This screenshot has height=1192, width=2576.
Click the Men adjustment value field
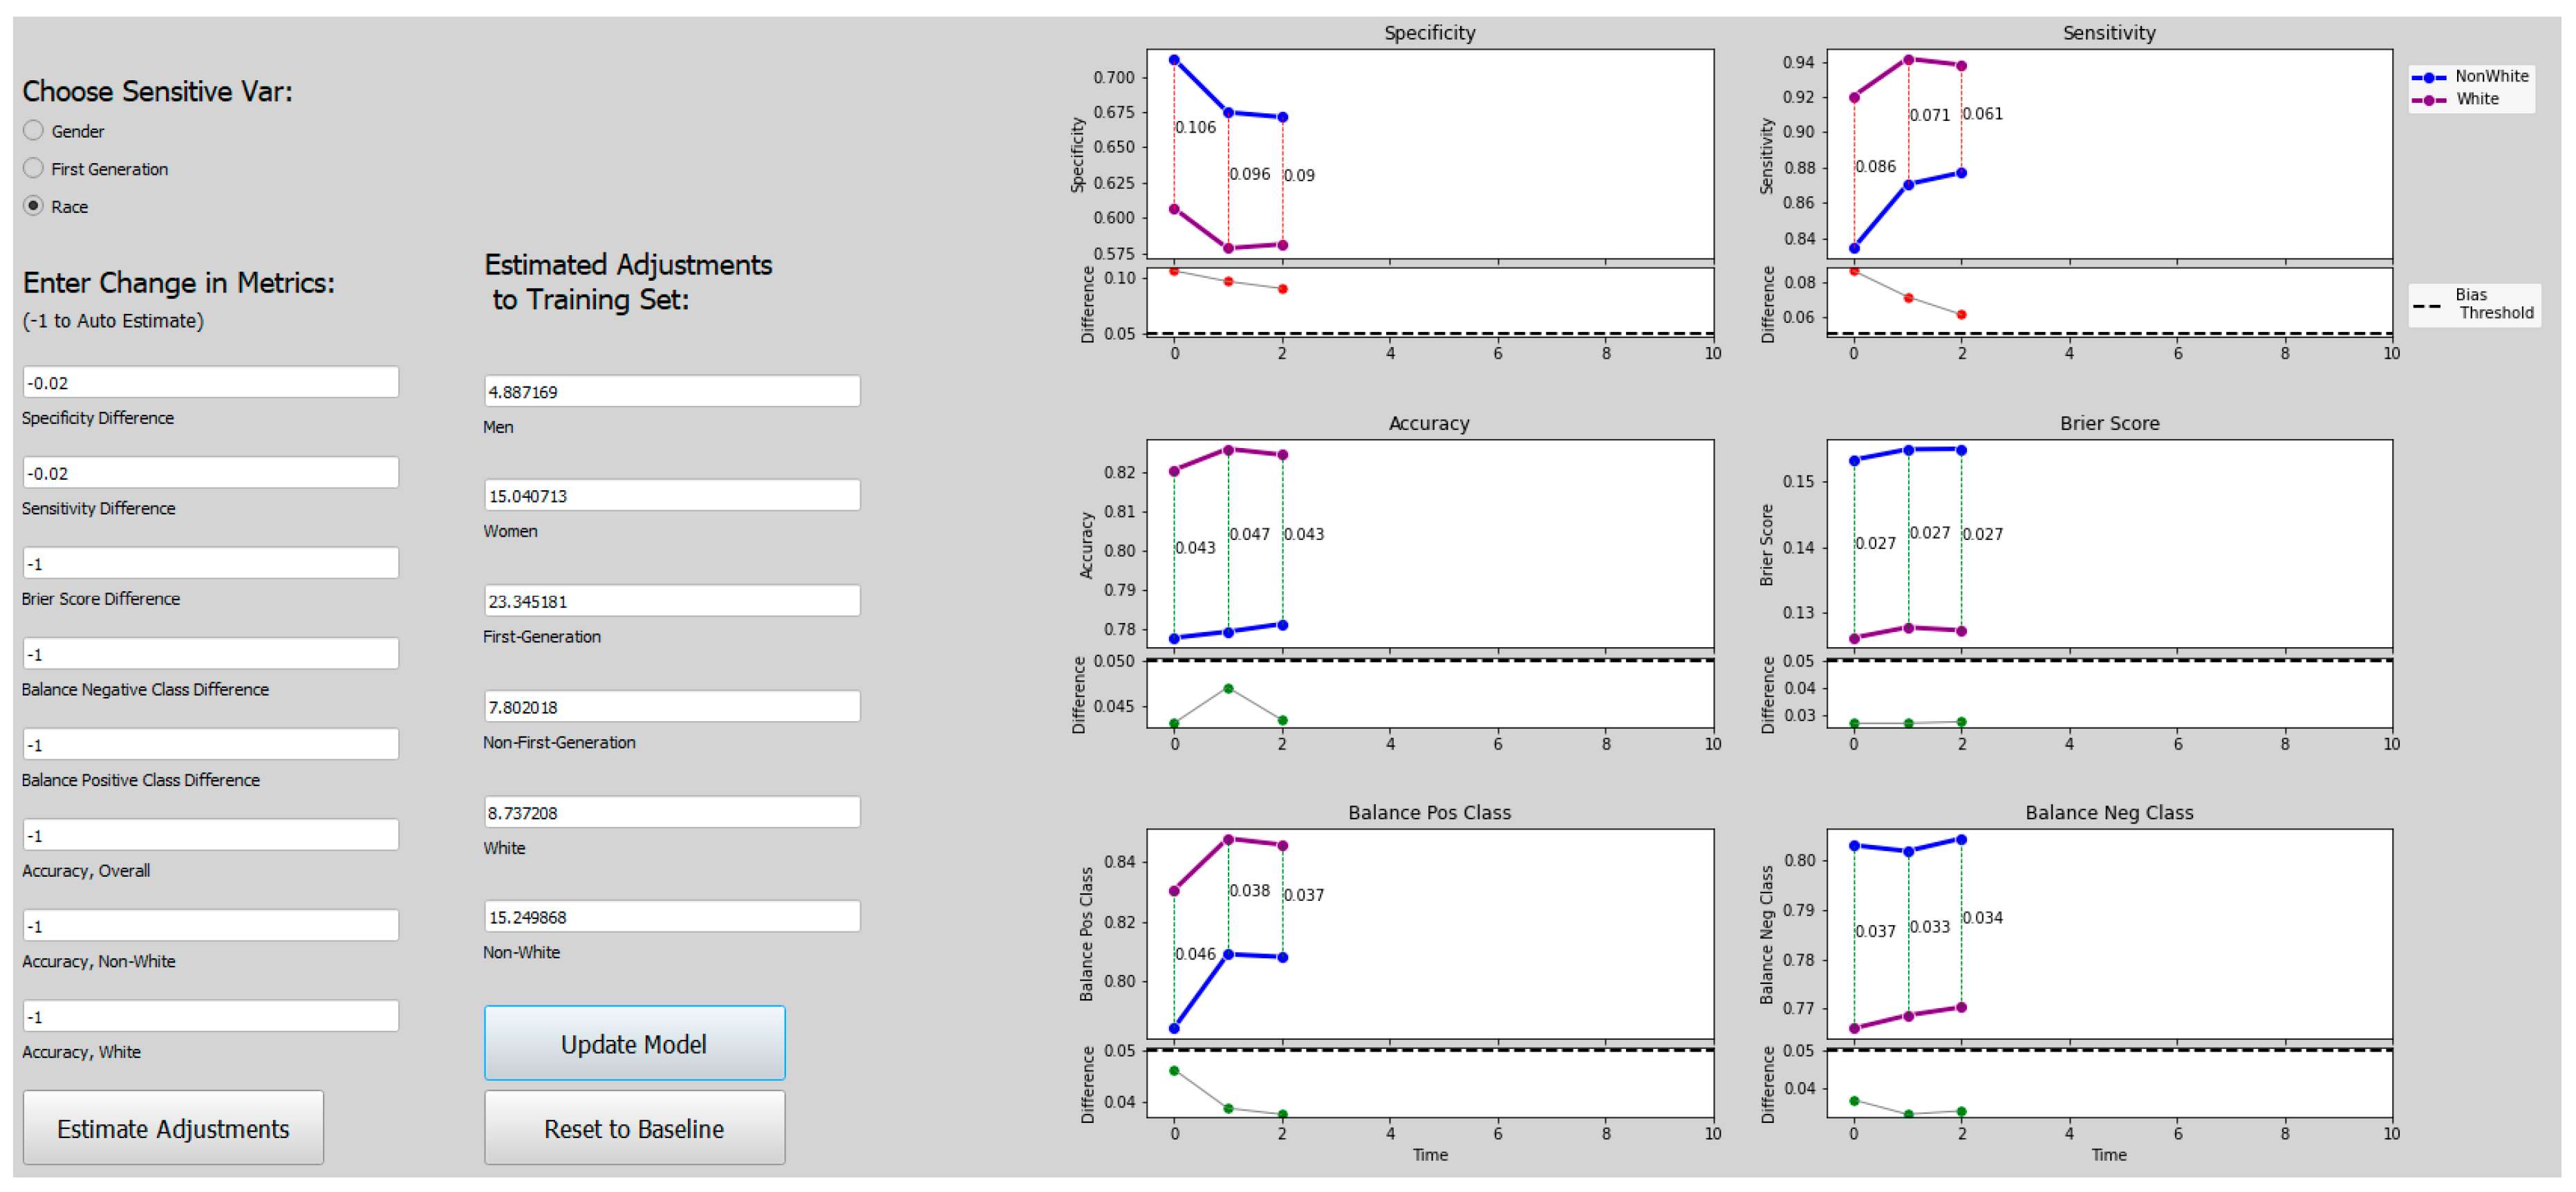[671, 392]
